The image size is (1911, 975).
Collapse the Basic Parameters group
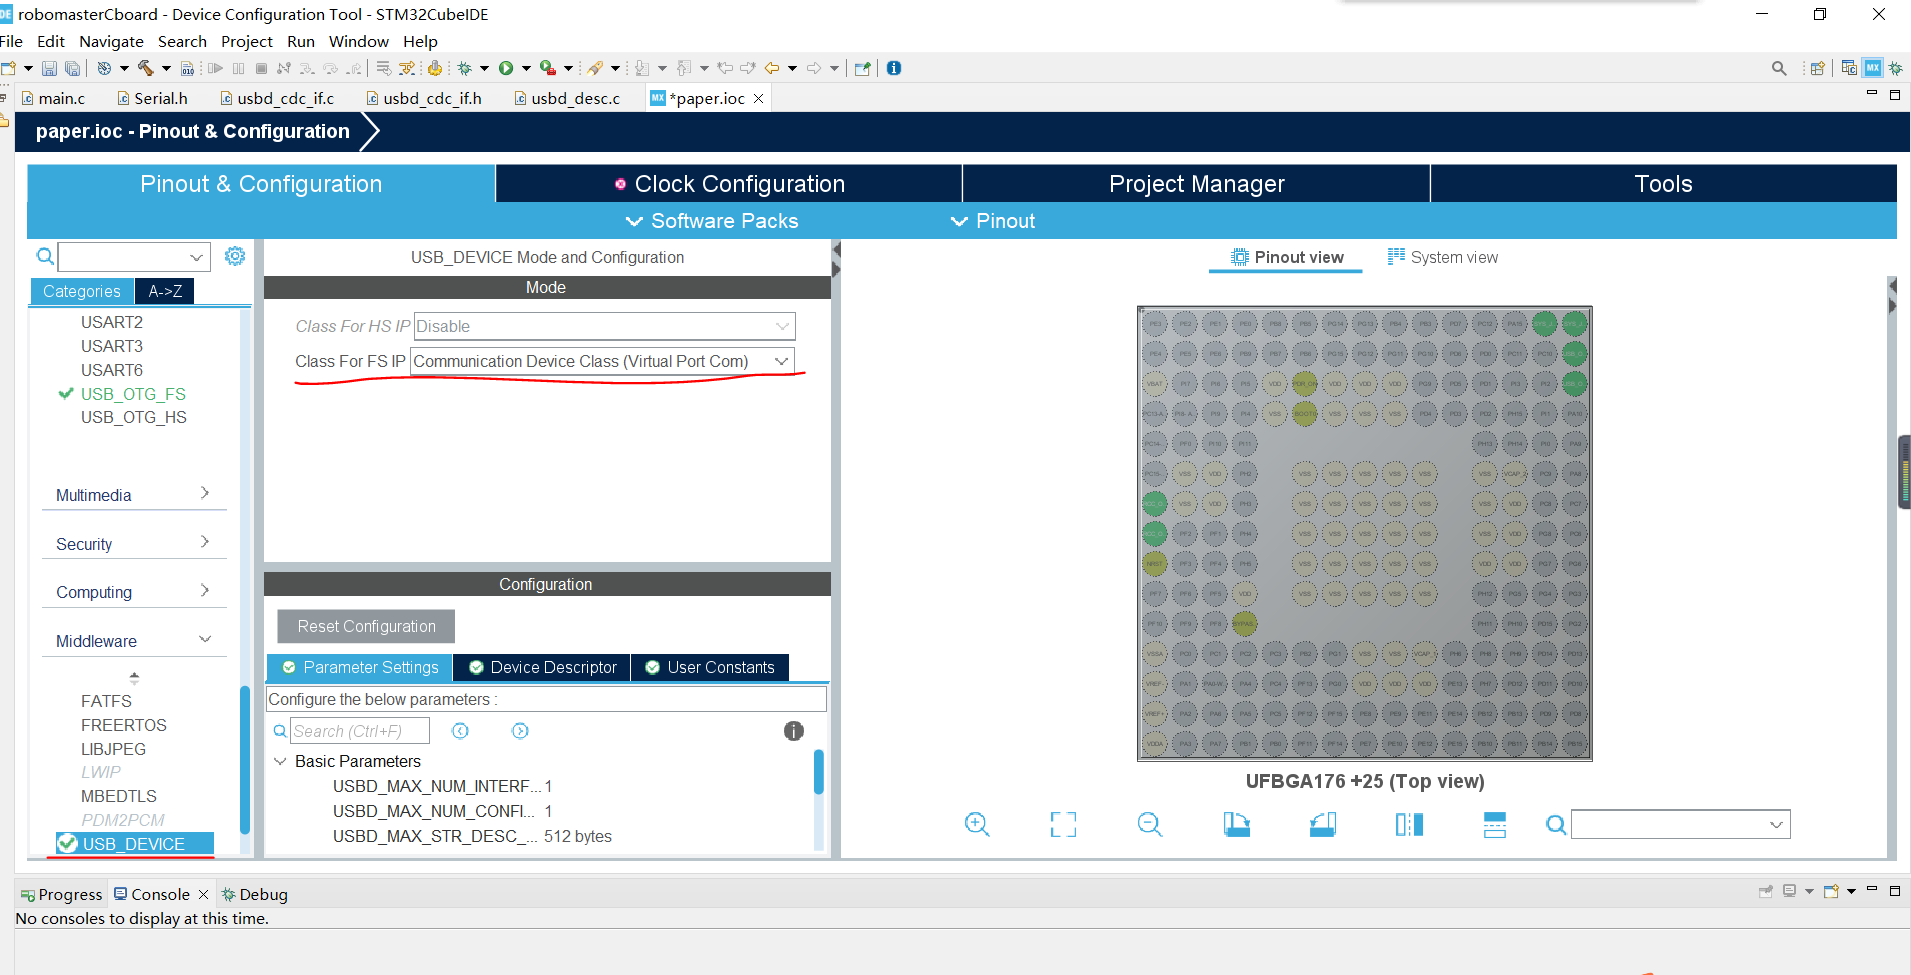coord(280,761)
